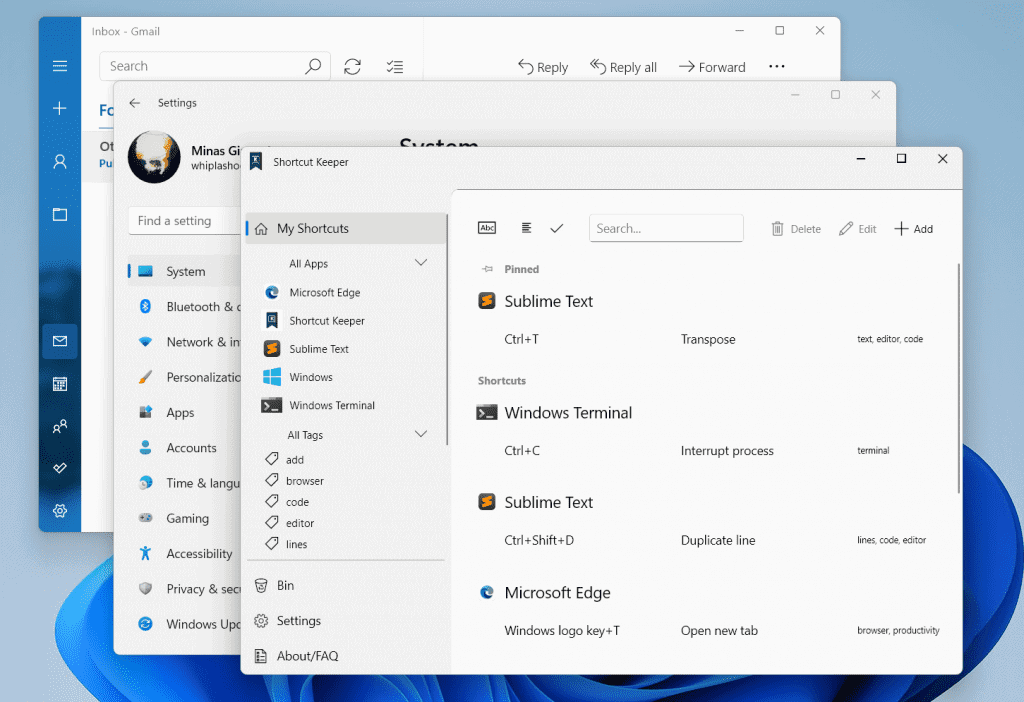Click the Sublime Text icon in the apps list
Viewport: 1024px width, 702px height.
272,349
